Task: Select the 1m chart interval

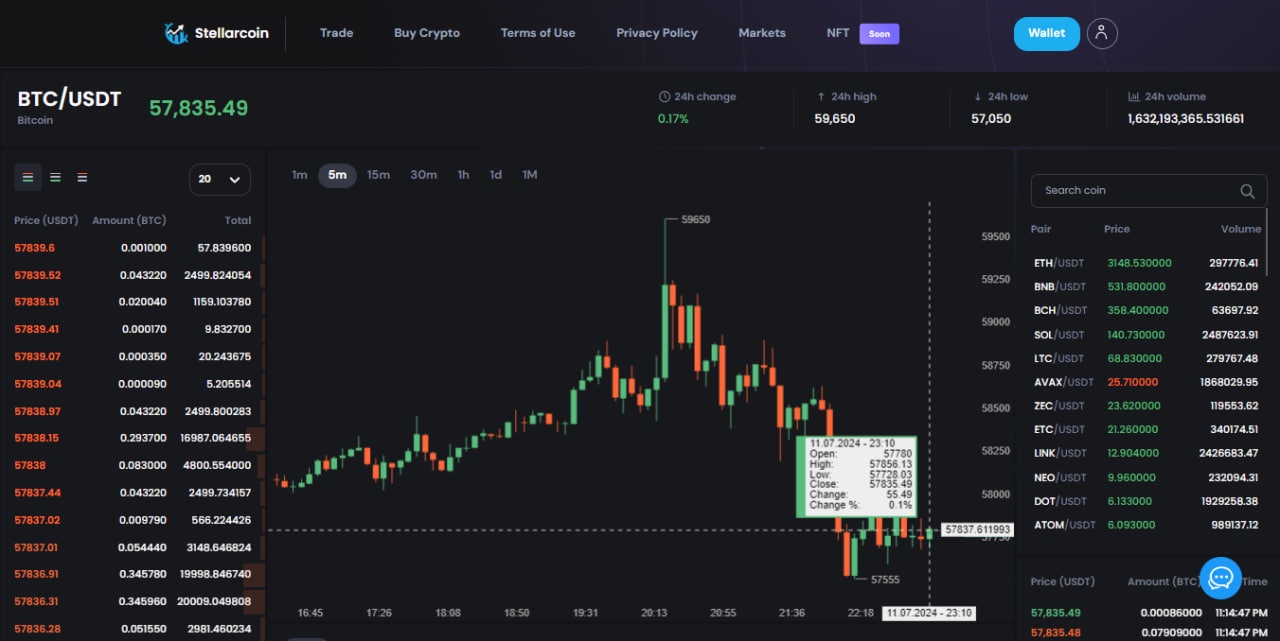Action: coord(300,175)
